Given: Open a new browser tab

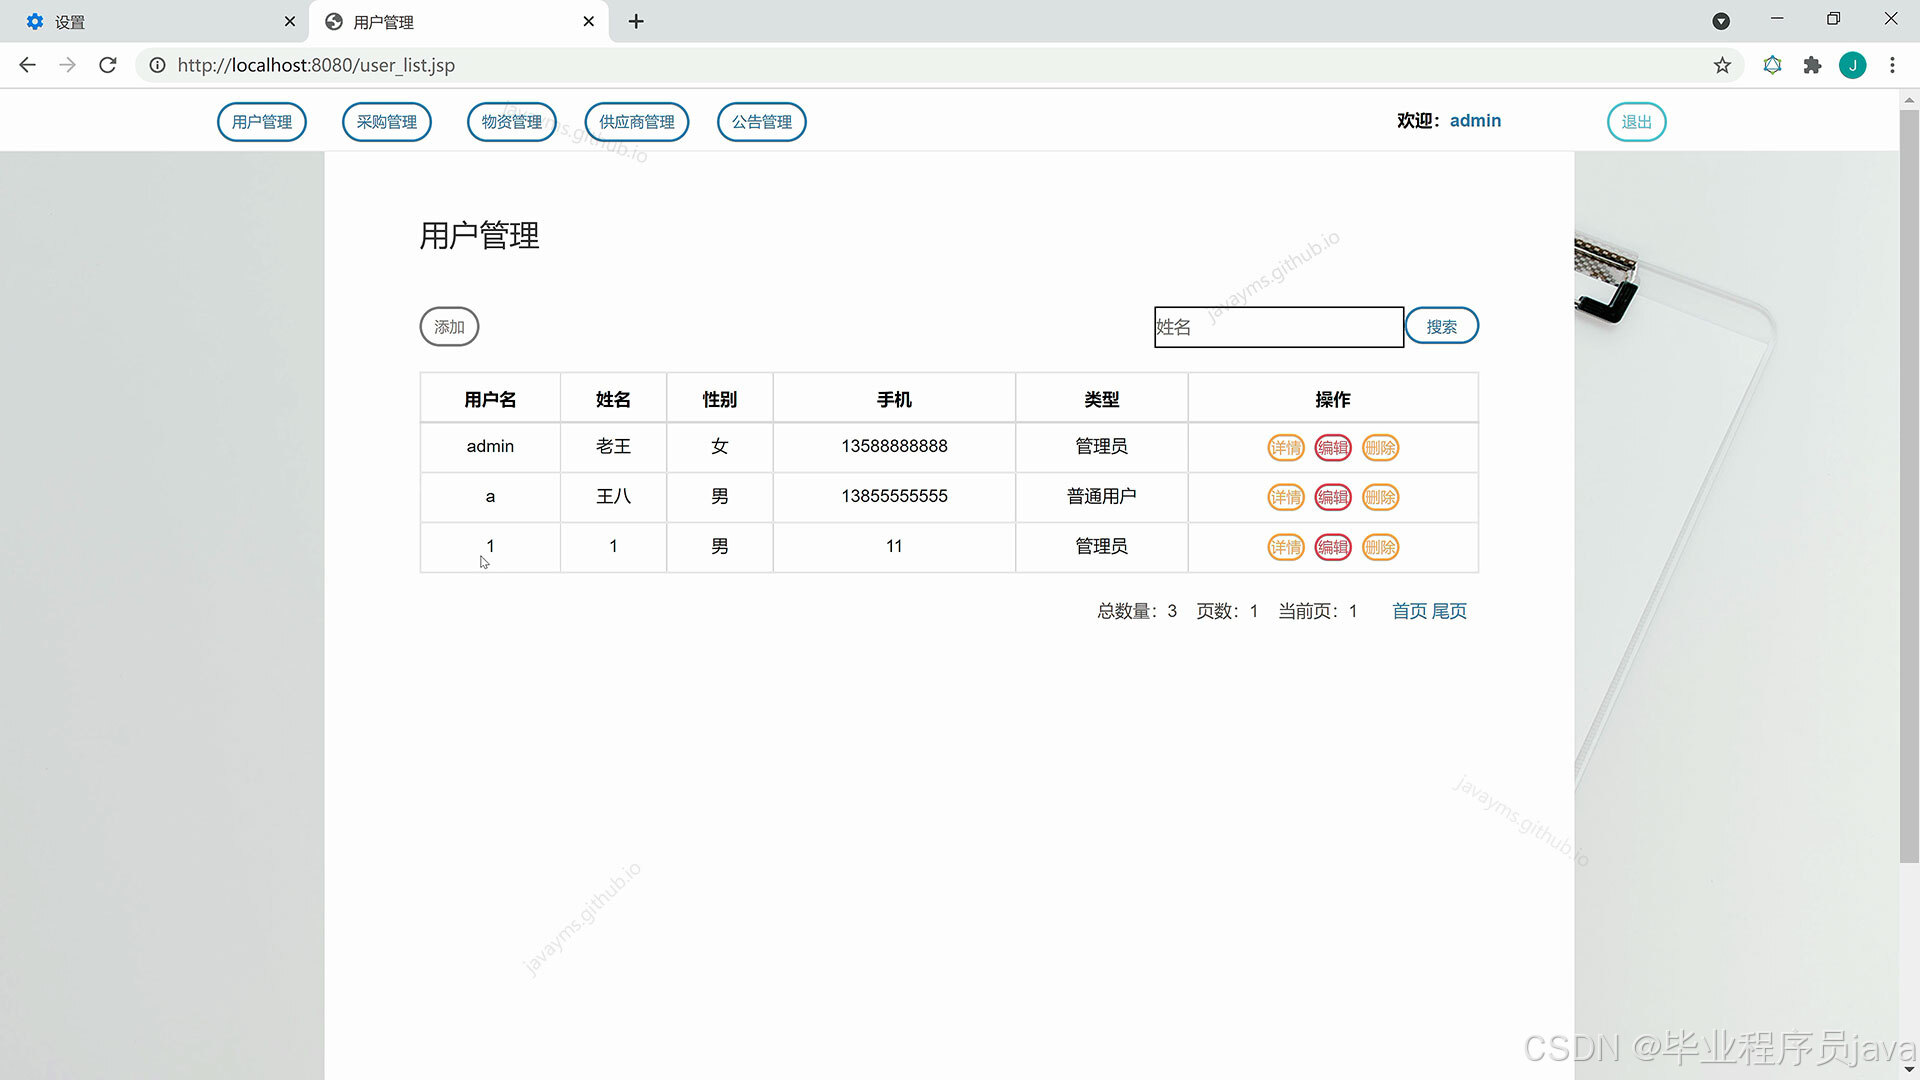Looking at the screenshot, I should tap(636, 21).
